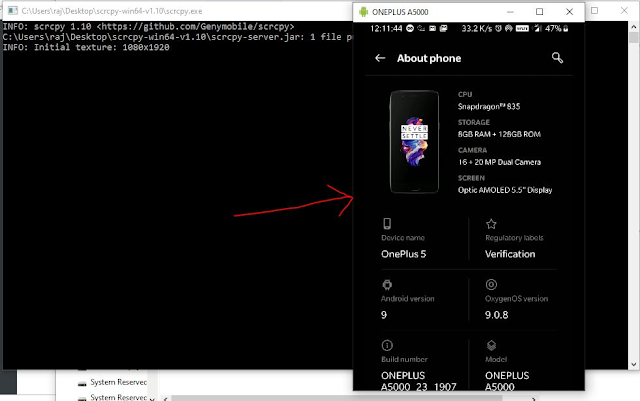Viewport: 640px width, 401px height.
Task: Click the 33.2 K/s network speed text
Action: tap(476, 29)
